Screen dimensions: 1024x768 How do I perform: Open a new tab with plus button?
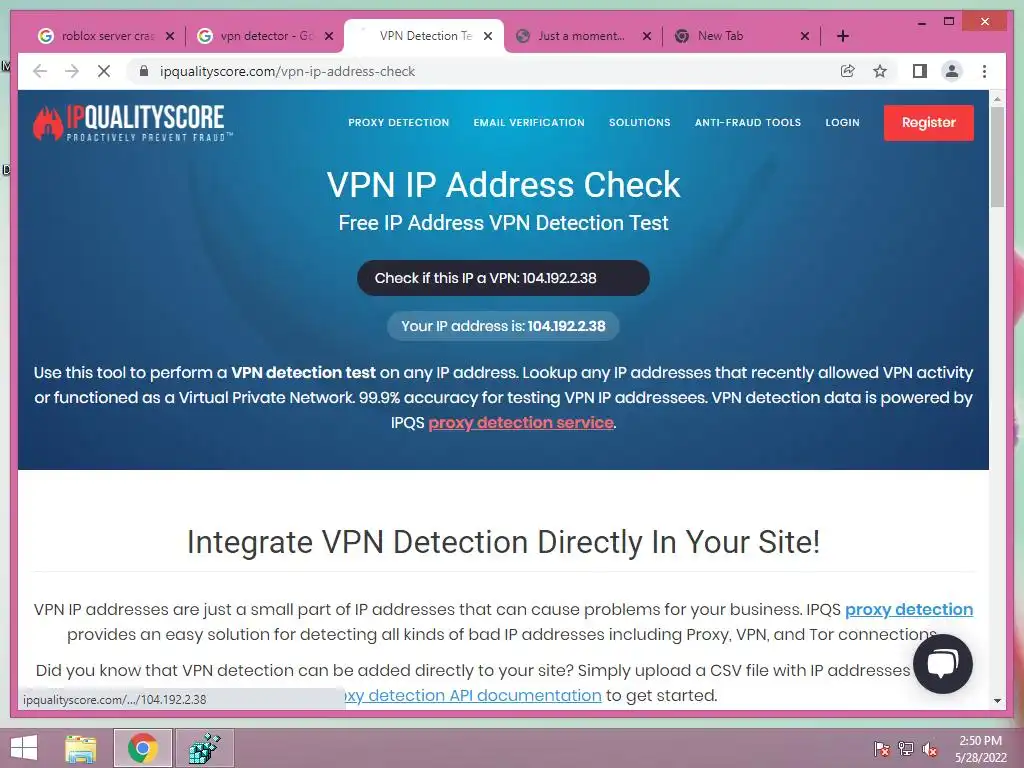pyautogui.click(x=843, y=36)
